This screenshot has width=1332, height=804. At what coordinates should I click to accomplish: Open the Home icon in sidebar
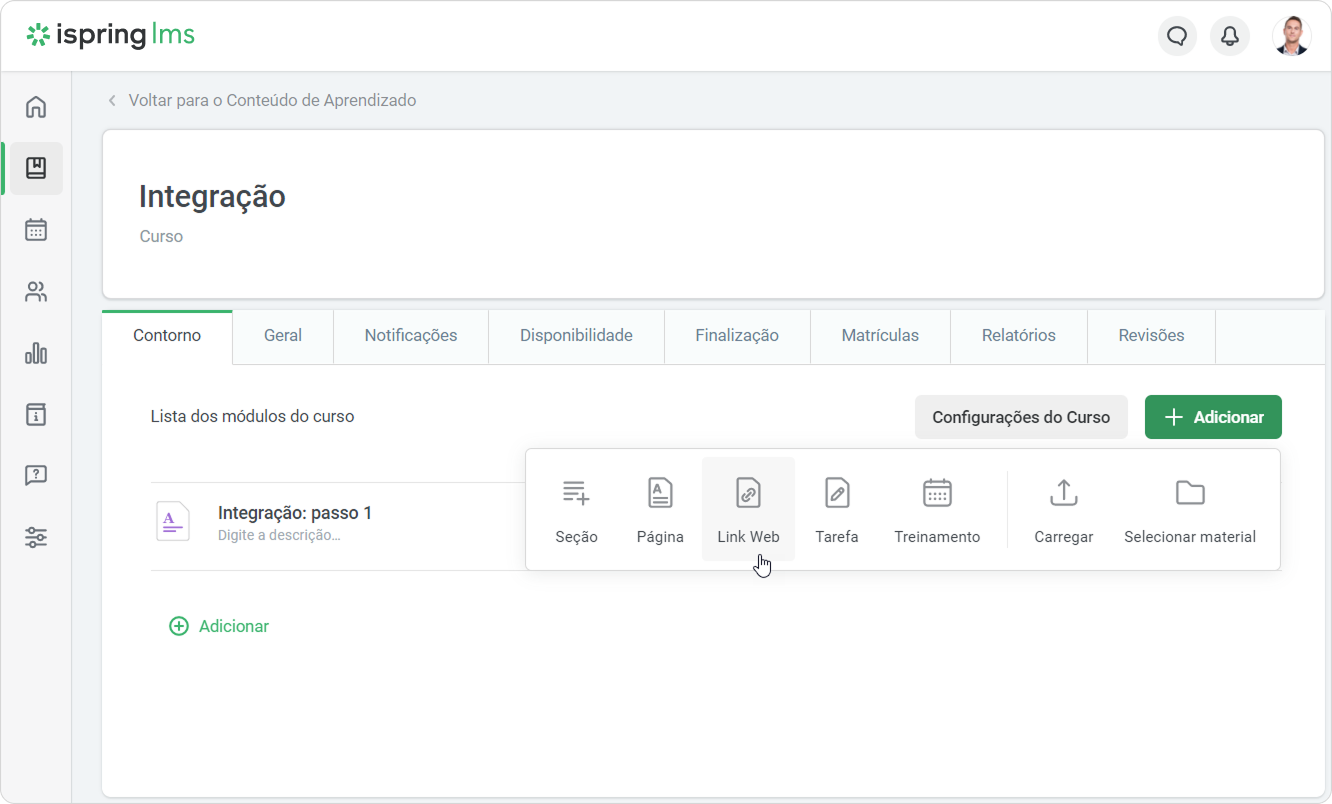[36, 107]
